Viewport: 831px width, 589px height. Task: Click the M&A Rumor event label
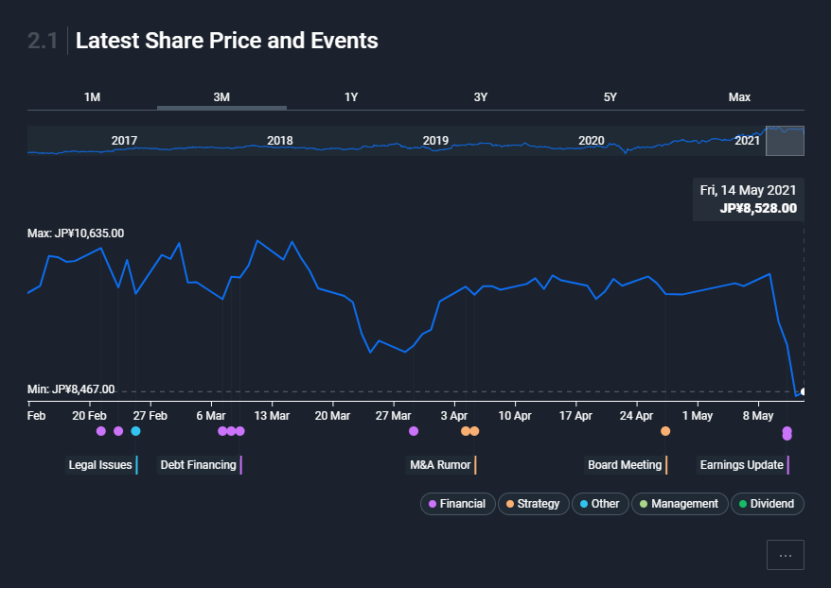coord(440,465)
